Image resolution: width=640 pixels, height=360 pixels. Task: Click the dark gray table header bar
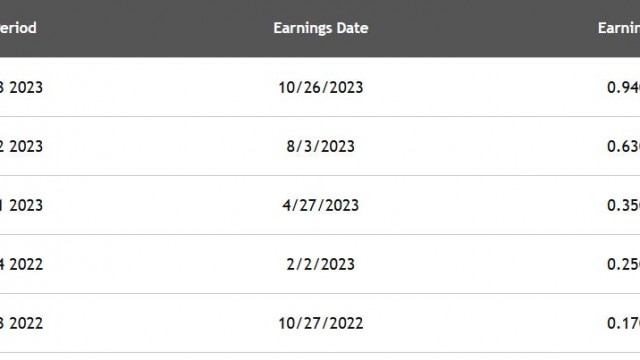pyautogui.click(x=320, y=28)
